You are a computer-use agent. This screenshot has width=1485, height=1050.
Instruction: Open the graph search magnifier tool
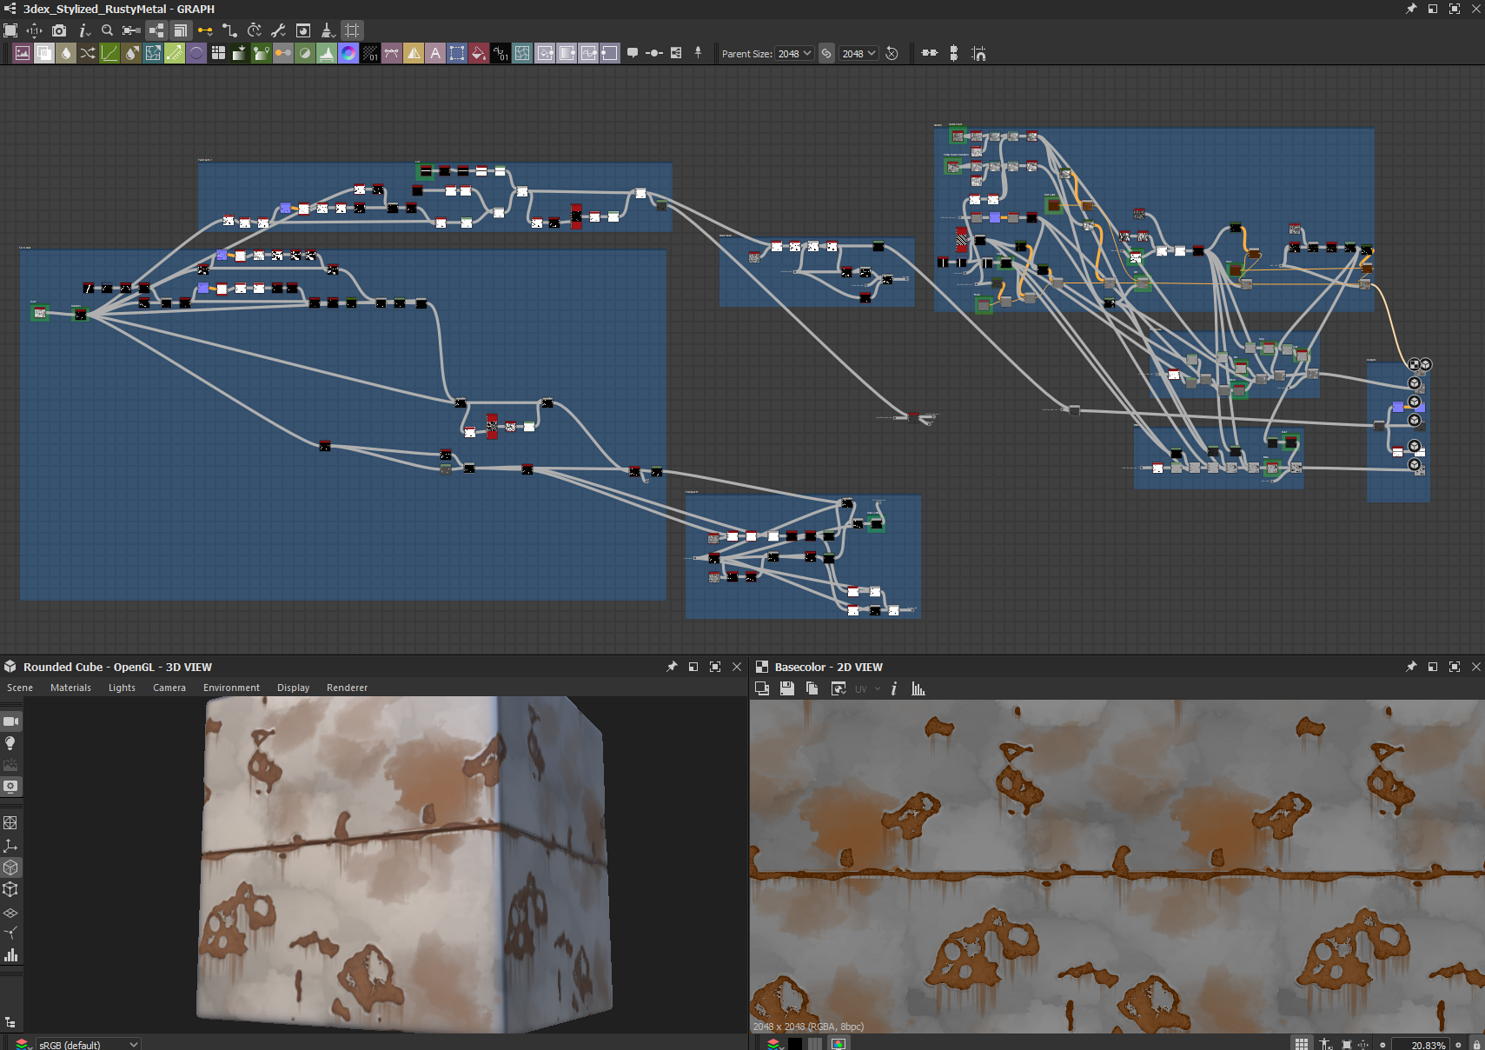[x=107, y=31]
